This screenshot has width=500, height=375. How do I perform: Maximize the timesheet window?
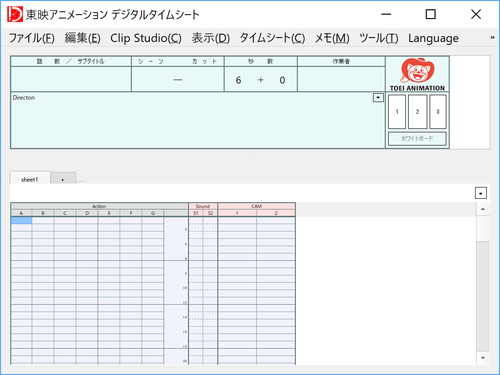[431, 14]
